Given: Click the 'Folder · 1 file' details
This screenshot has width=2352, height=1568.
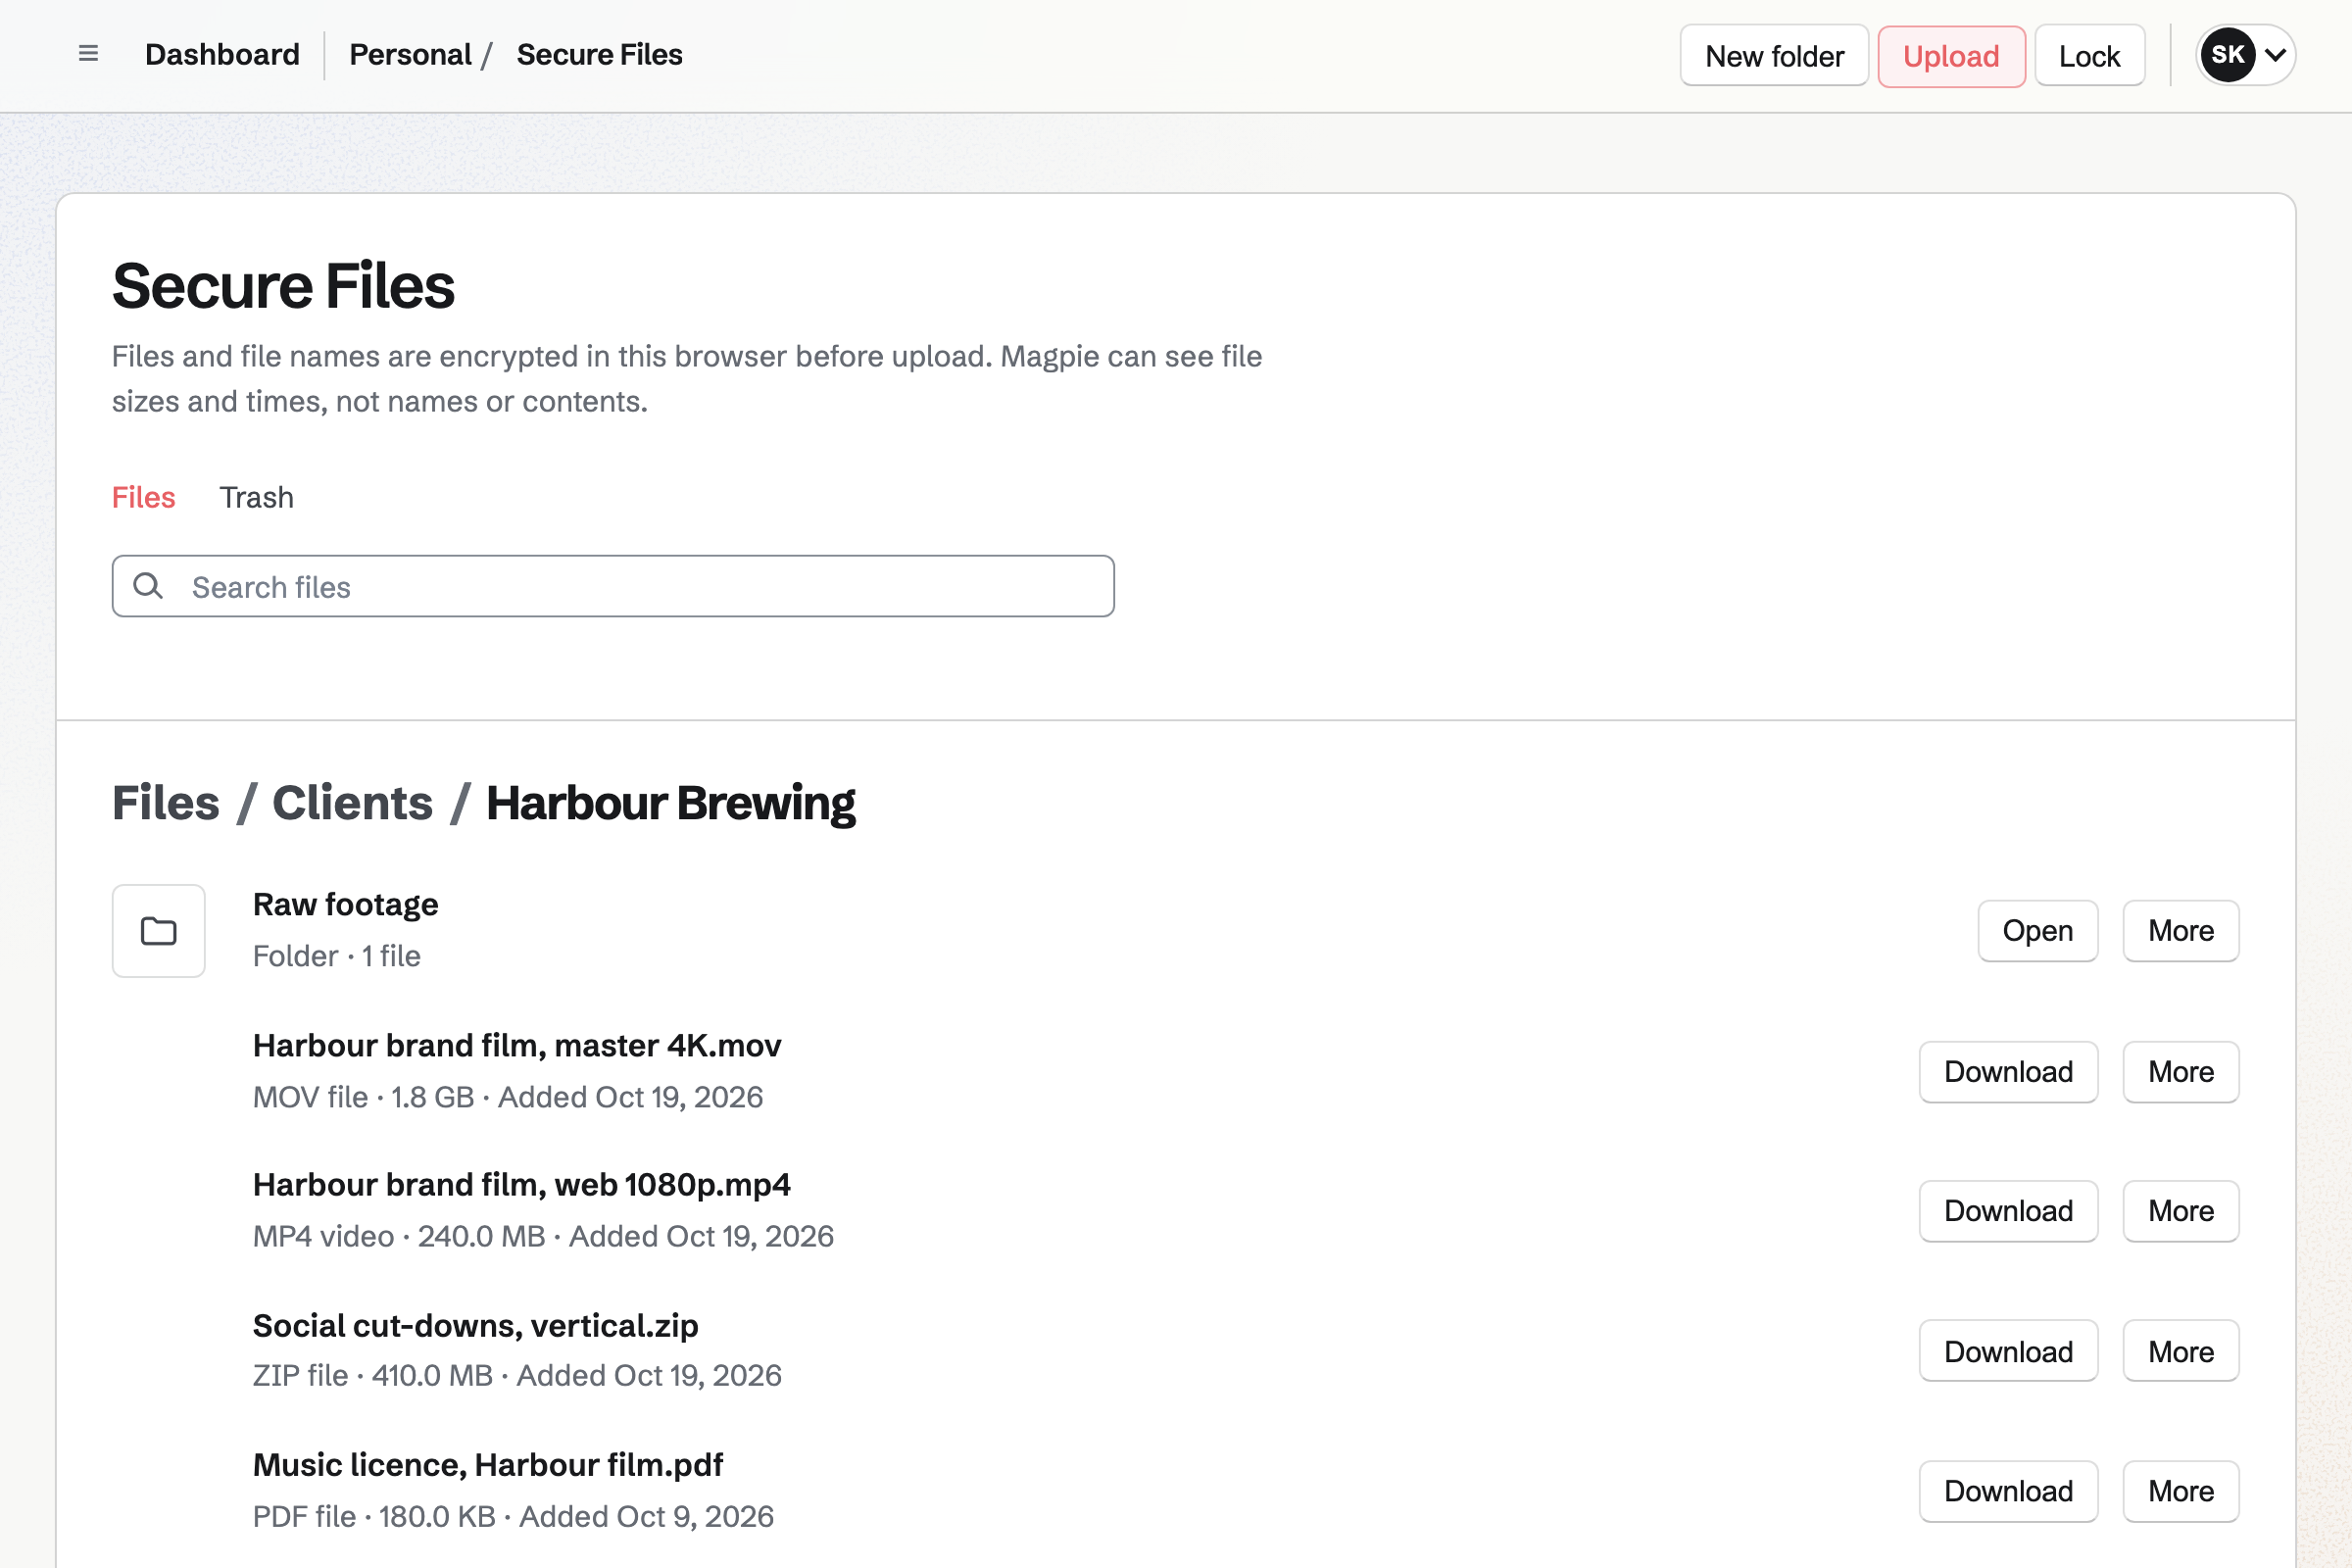Looking at the screenshot, I should [x=336, y=956].
